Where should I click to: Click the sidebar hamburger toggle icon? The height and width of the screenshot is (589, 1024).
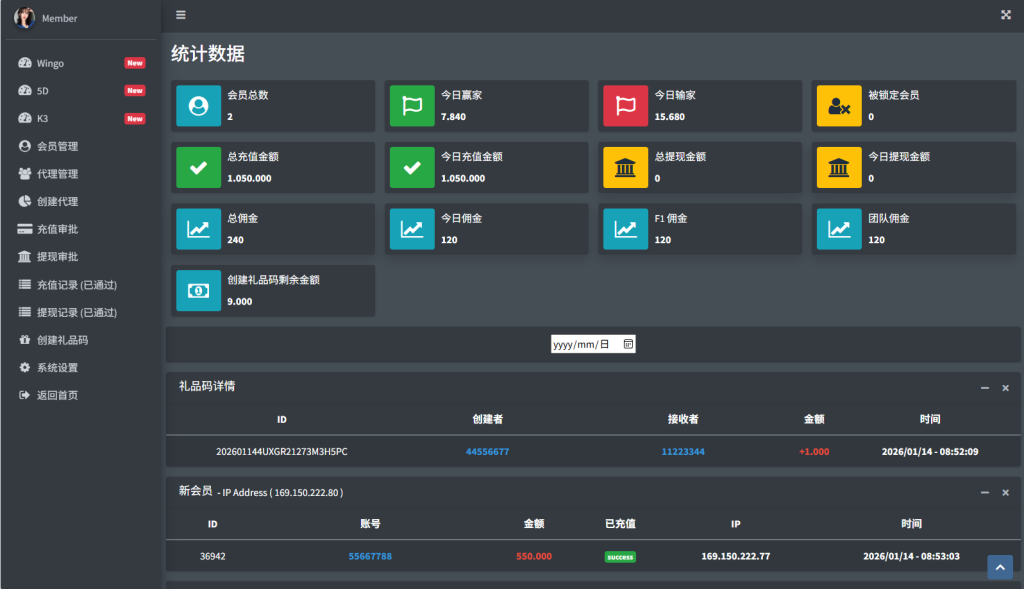(180, 15)
